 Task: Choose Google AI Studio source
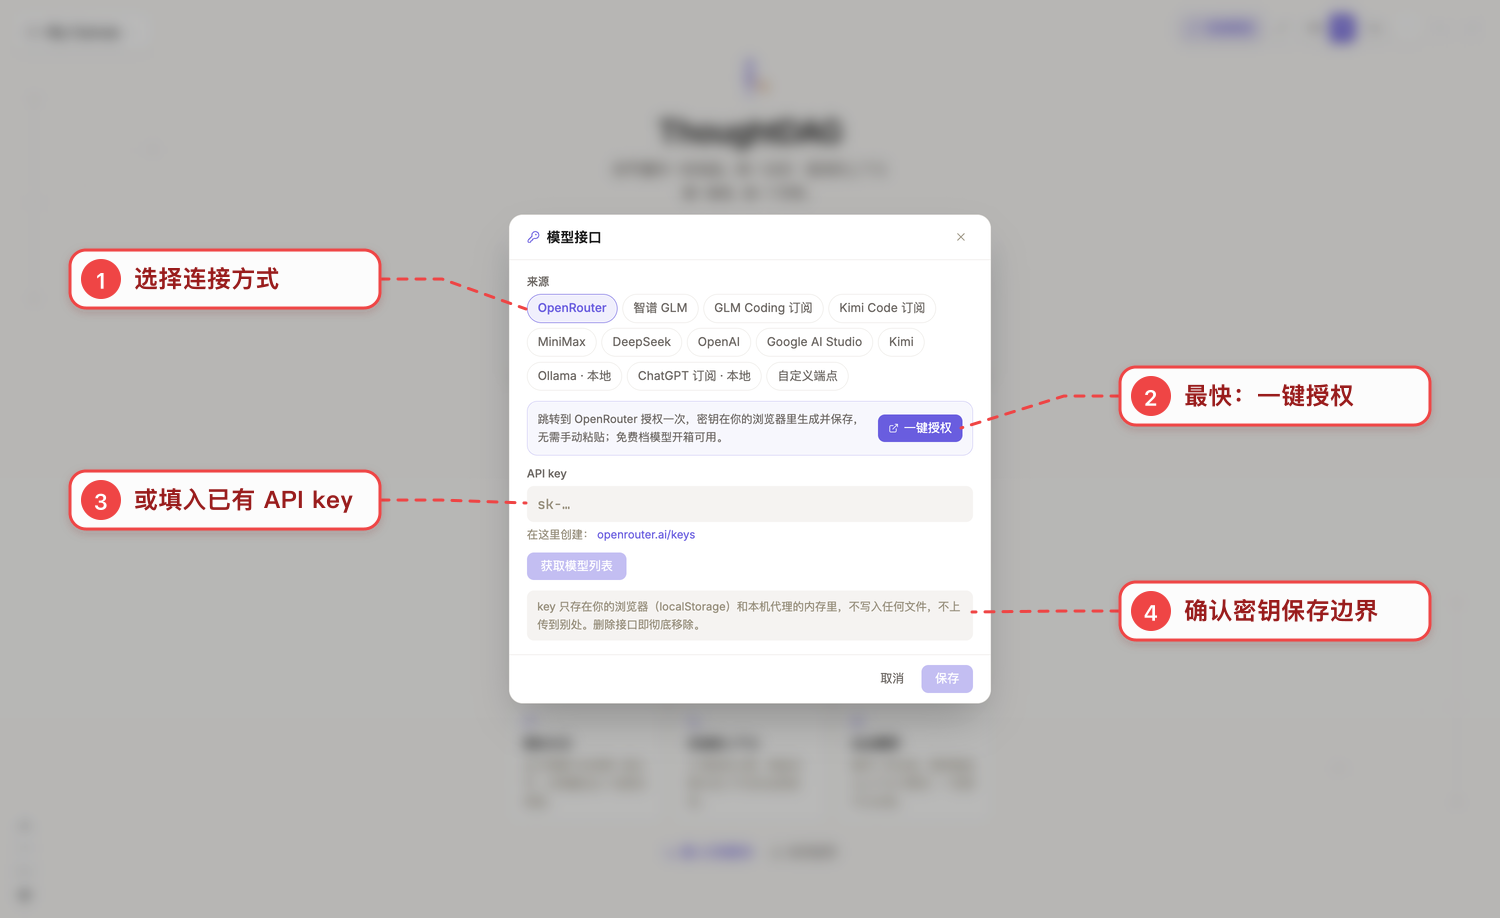[814, 342]
